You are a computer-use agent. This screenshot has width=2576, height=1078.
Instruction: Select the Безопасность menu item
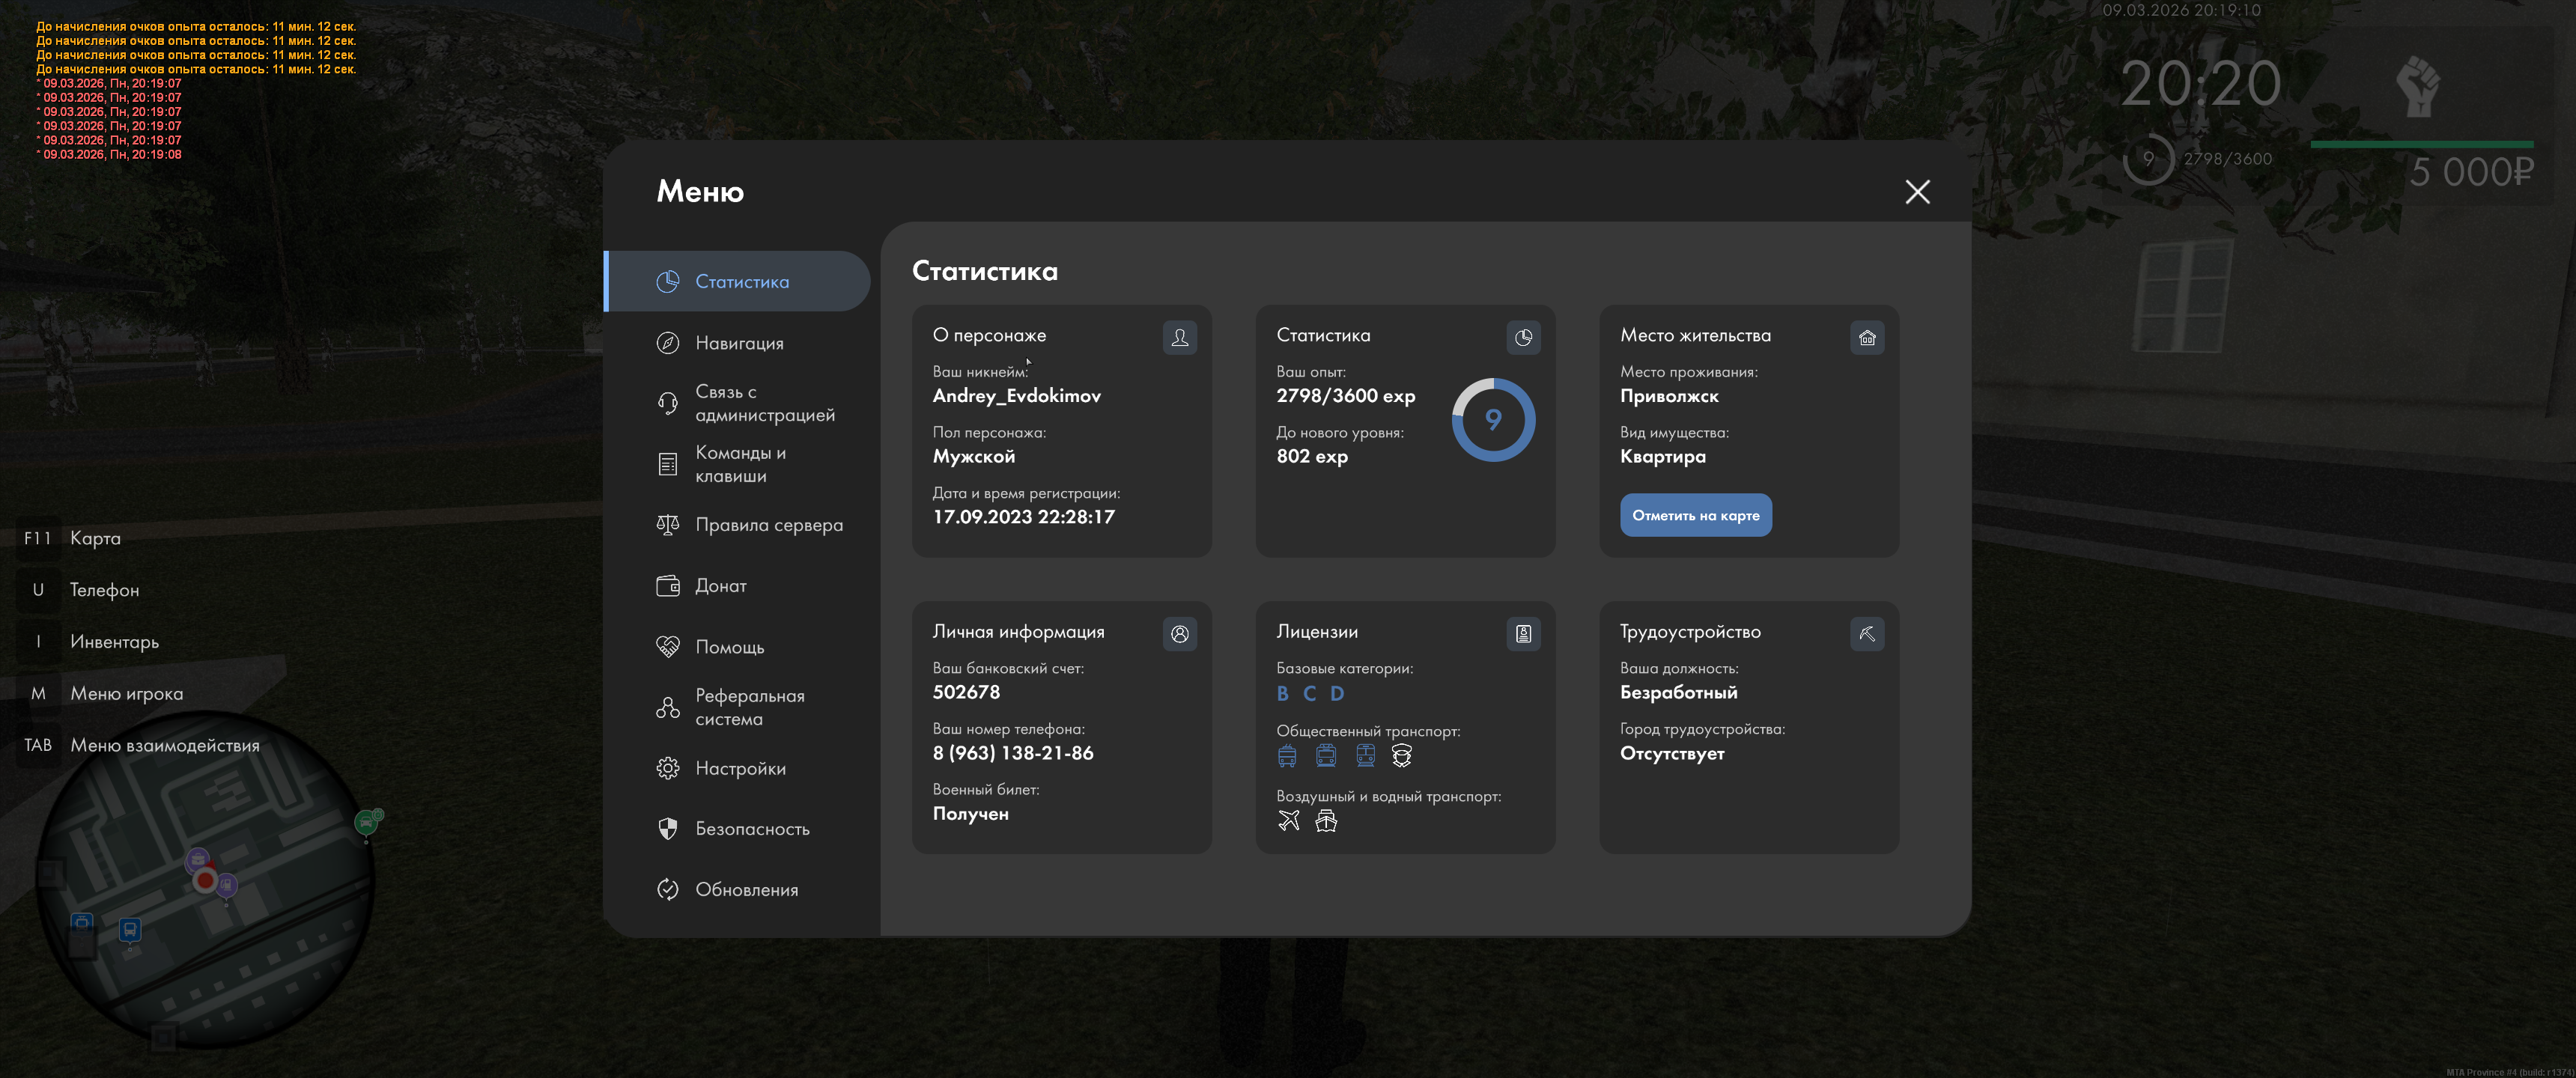[752, 829]
